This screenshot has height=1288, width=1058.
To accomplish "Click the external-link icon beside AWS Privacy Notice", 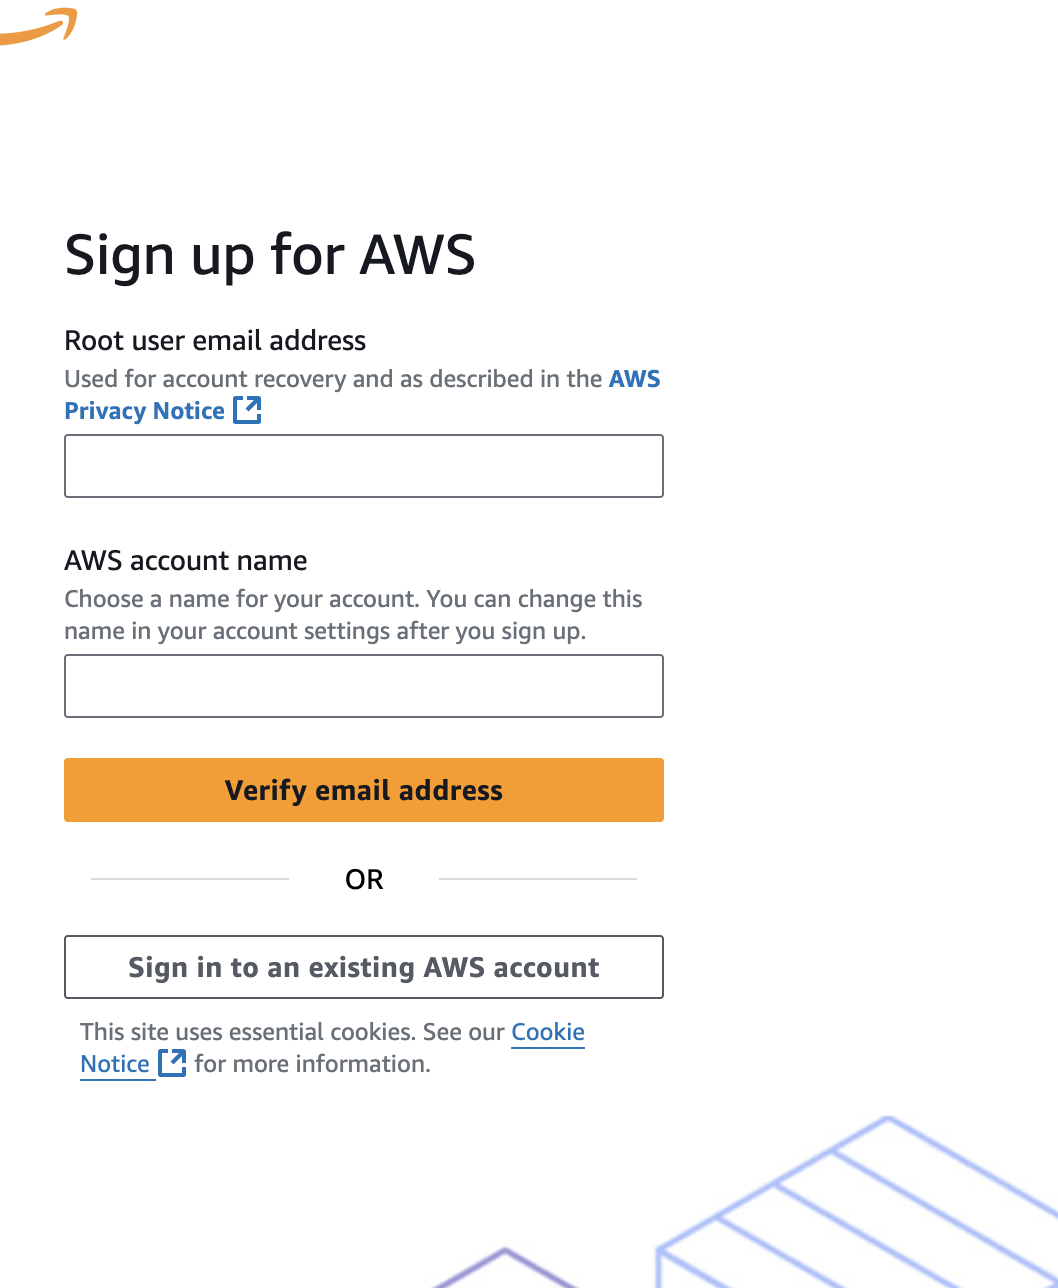I will click(247, 410).
